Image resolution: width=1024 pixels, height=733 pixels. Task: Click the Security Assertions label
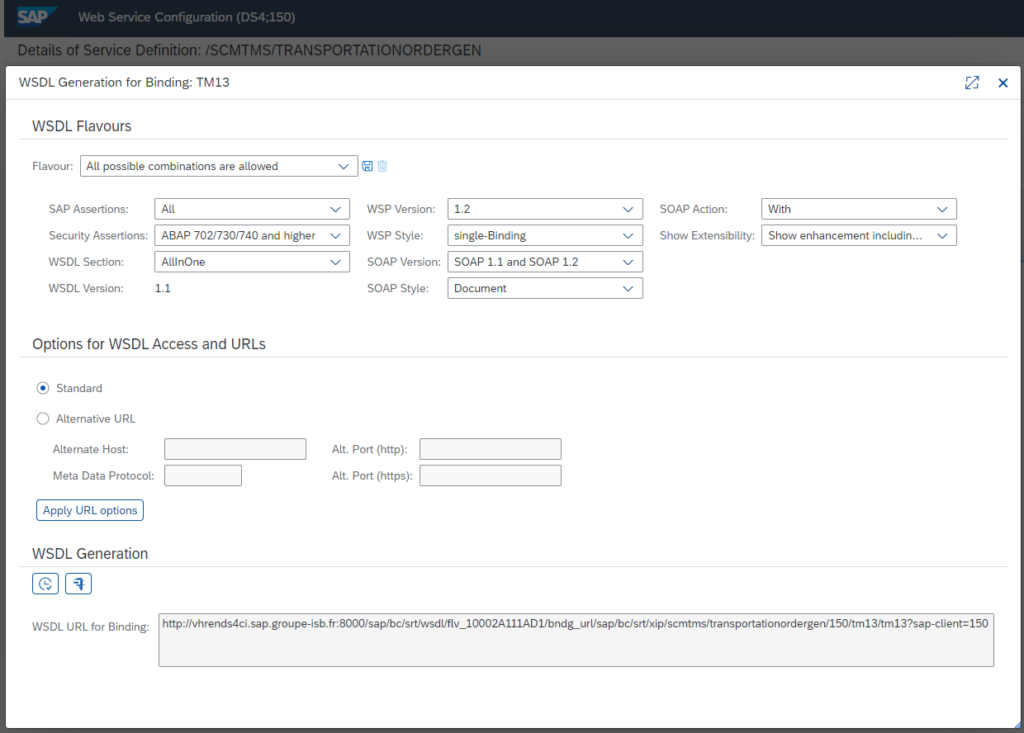pyautogui.click(x=98, y=235)
